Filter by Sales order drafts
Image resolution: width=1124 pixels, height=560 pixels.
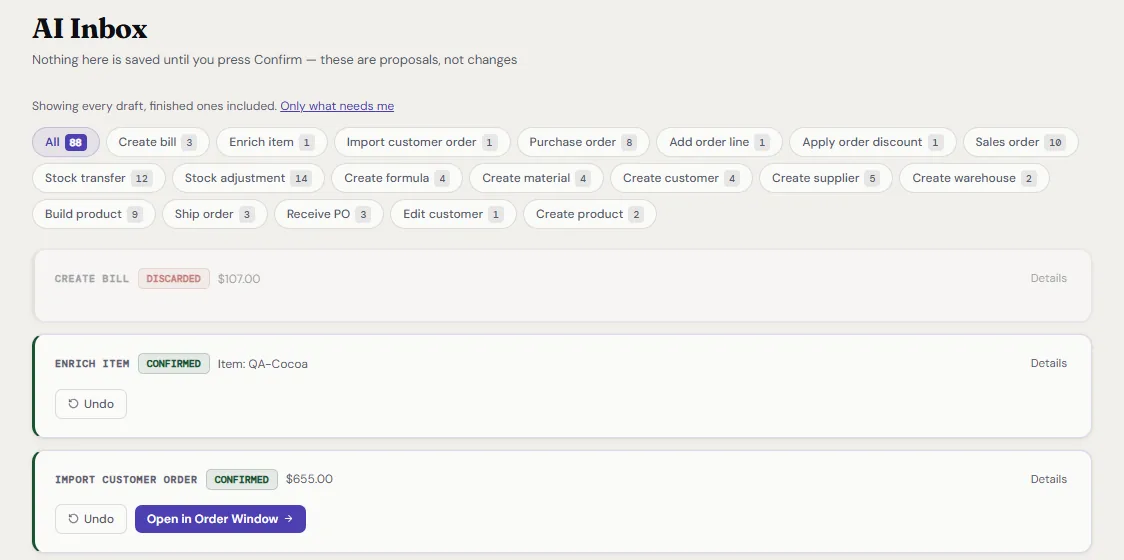tap(1020, 142)
